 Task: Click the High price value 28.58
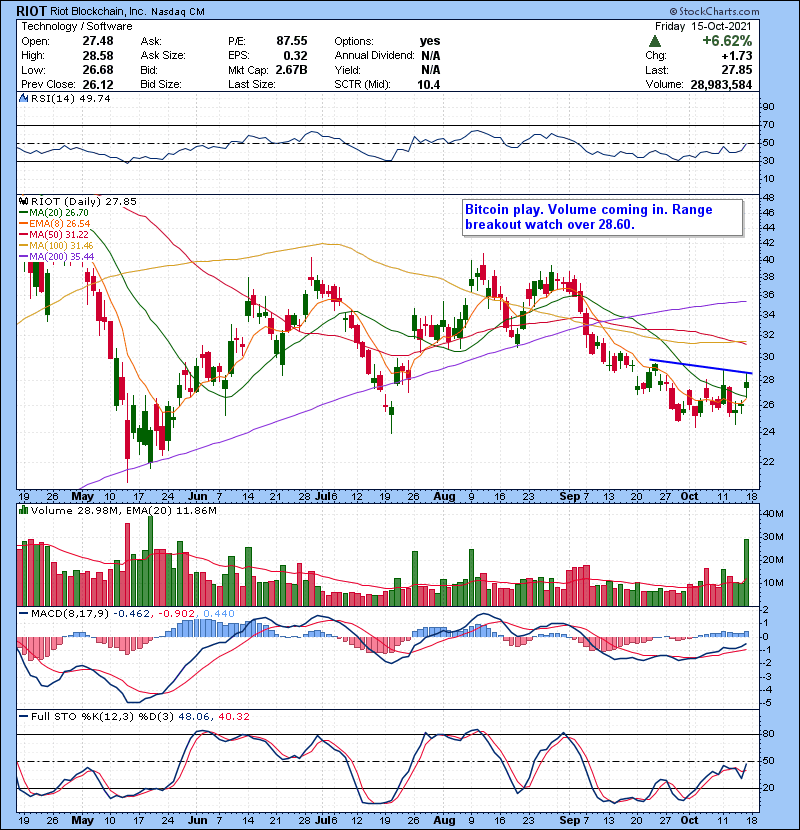97,55
